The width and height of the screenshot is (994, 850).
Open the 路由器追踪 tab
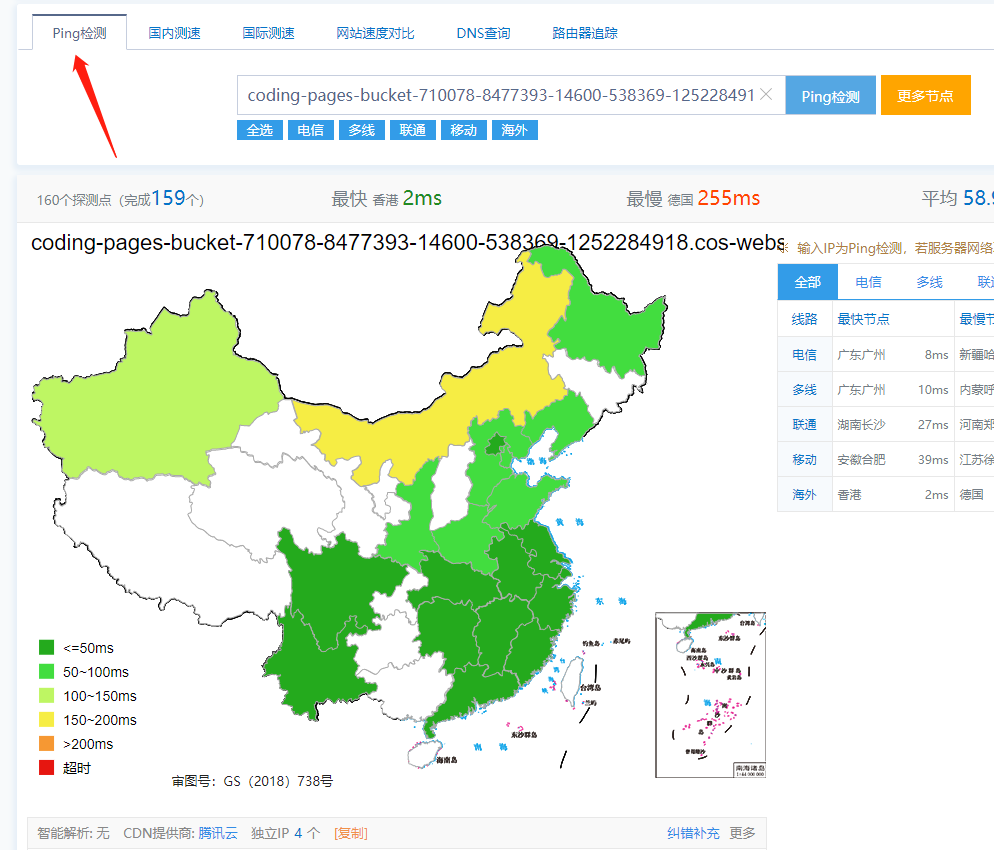pos(584,33)
